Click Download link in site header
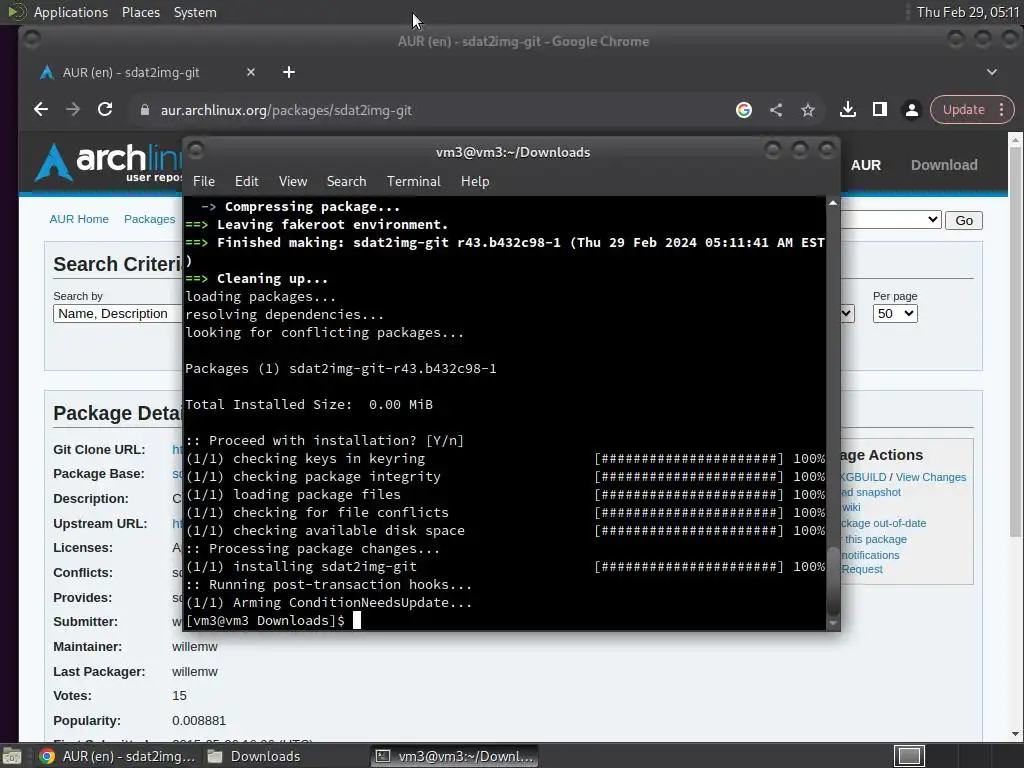 pyautogui.click(x=944, y=165)
